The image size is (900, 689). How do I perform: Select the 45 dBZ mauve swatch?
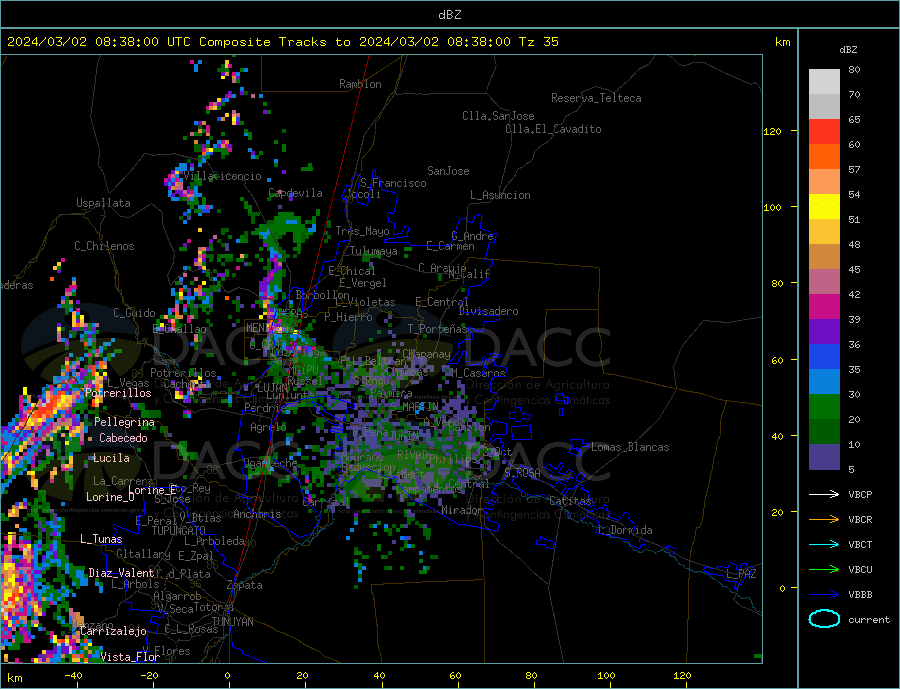(x=824, y=282)
